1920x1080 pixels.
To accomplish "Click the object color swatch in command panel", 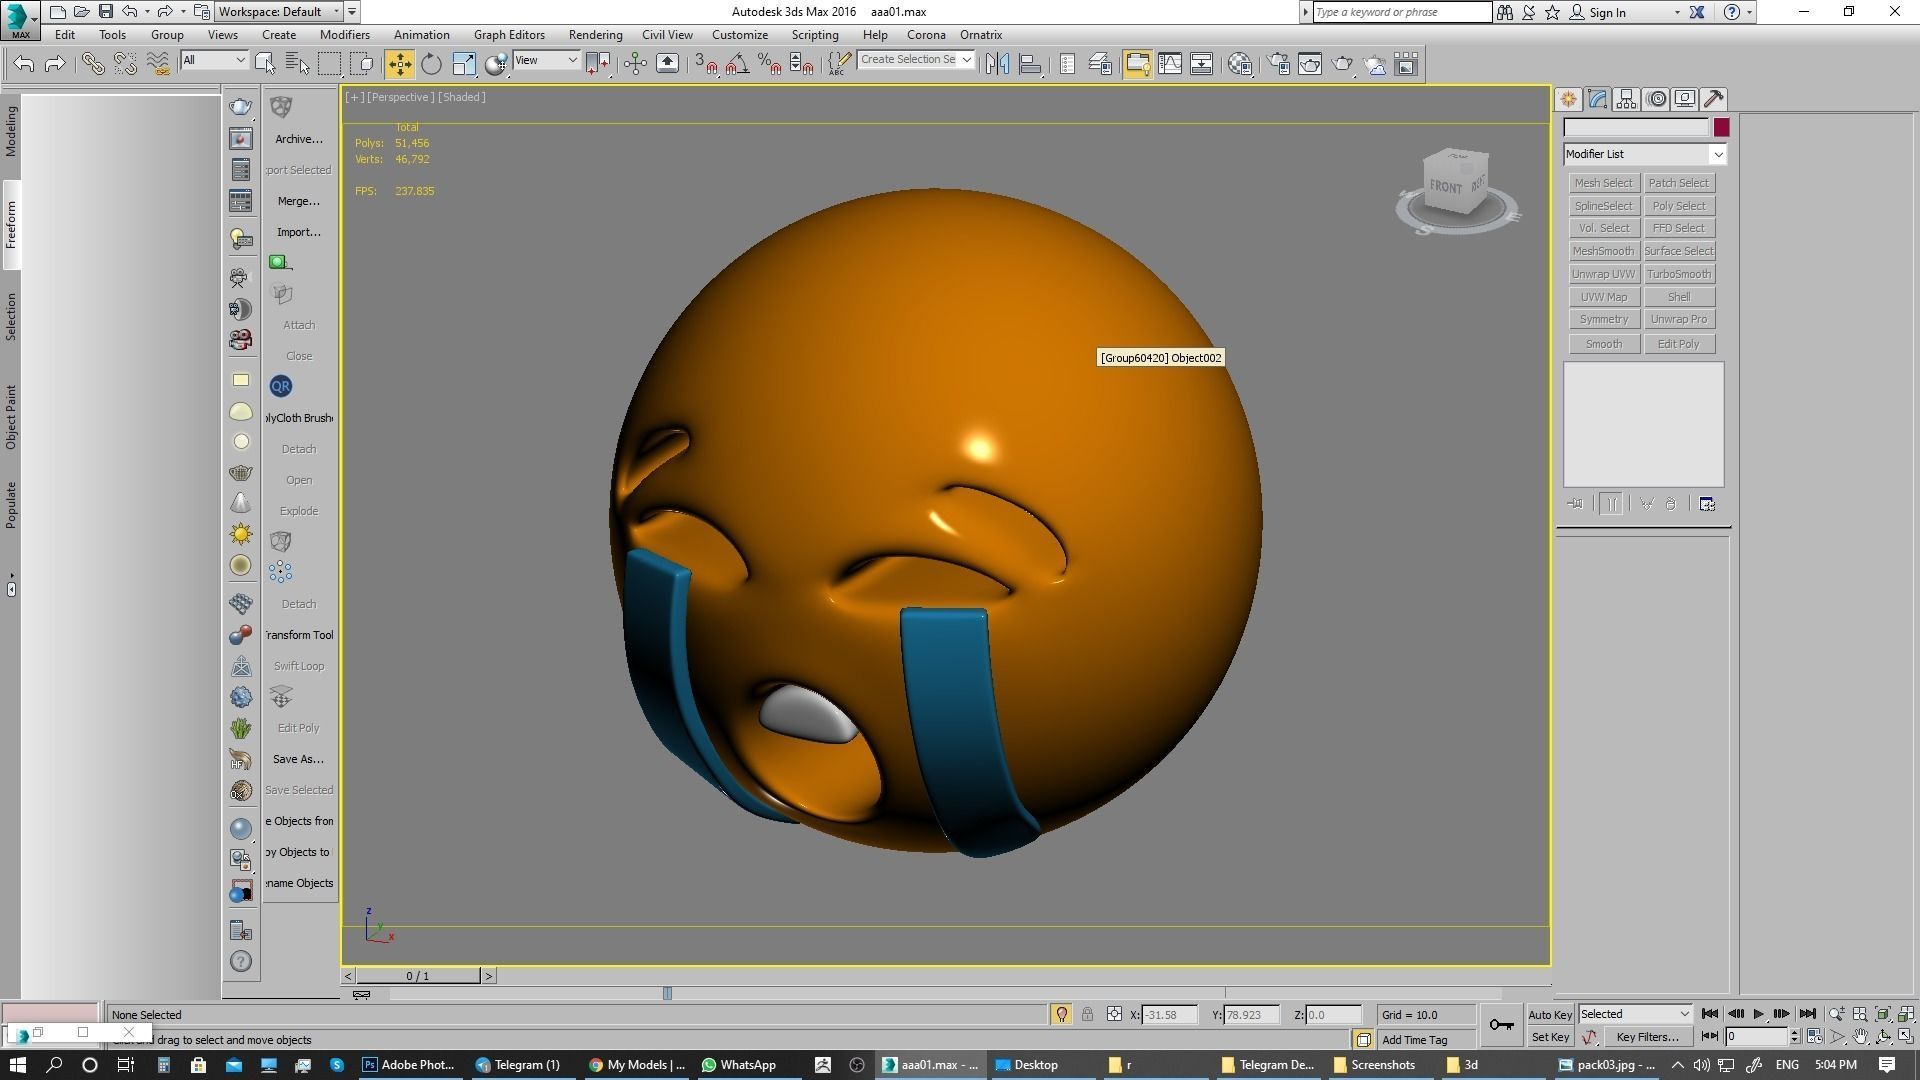I will click(x=1721, y=127).
